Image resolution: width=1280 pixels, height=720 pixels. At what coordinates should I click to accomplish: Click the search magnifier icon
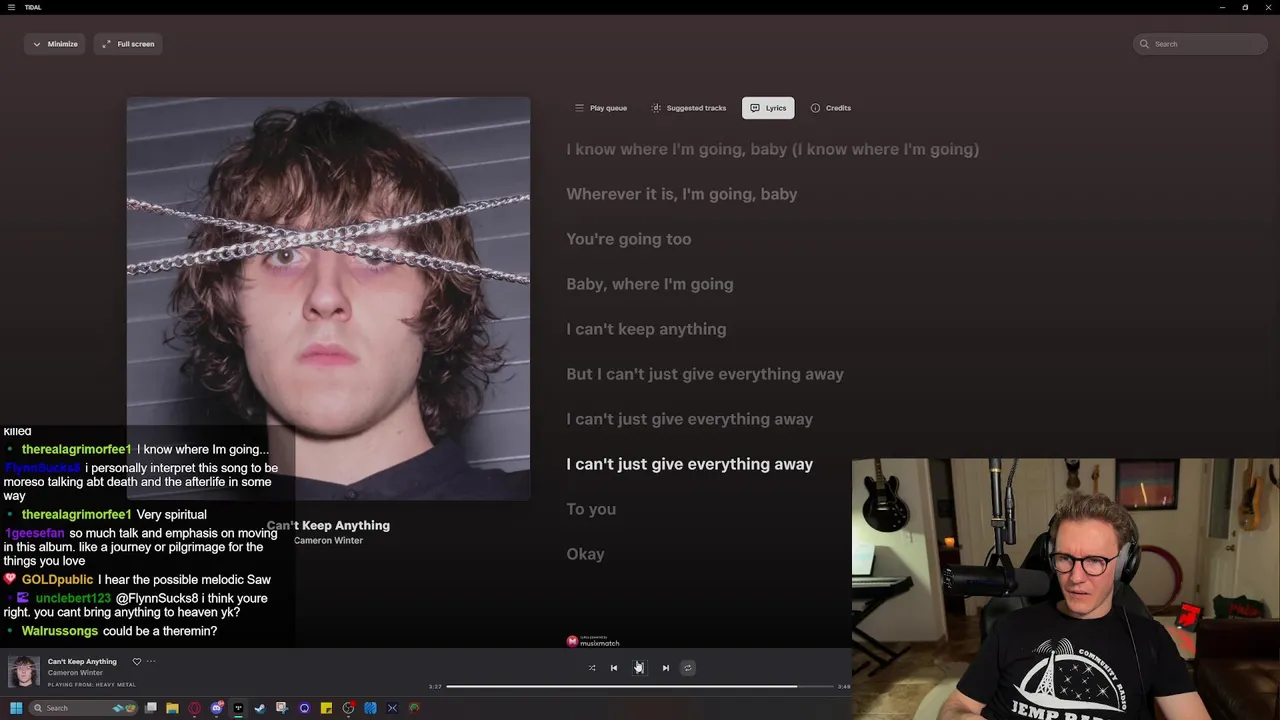click(1145, 44)
